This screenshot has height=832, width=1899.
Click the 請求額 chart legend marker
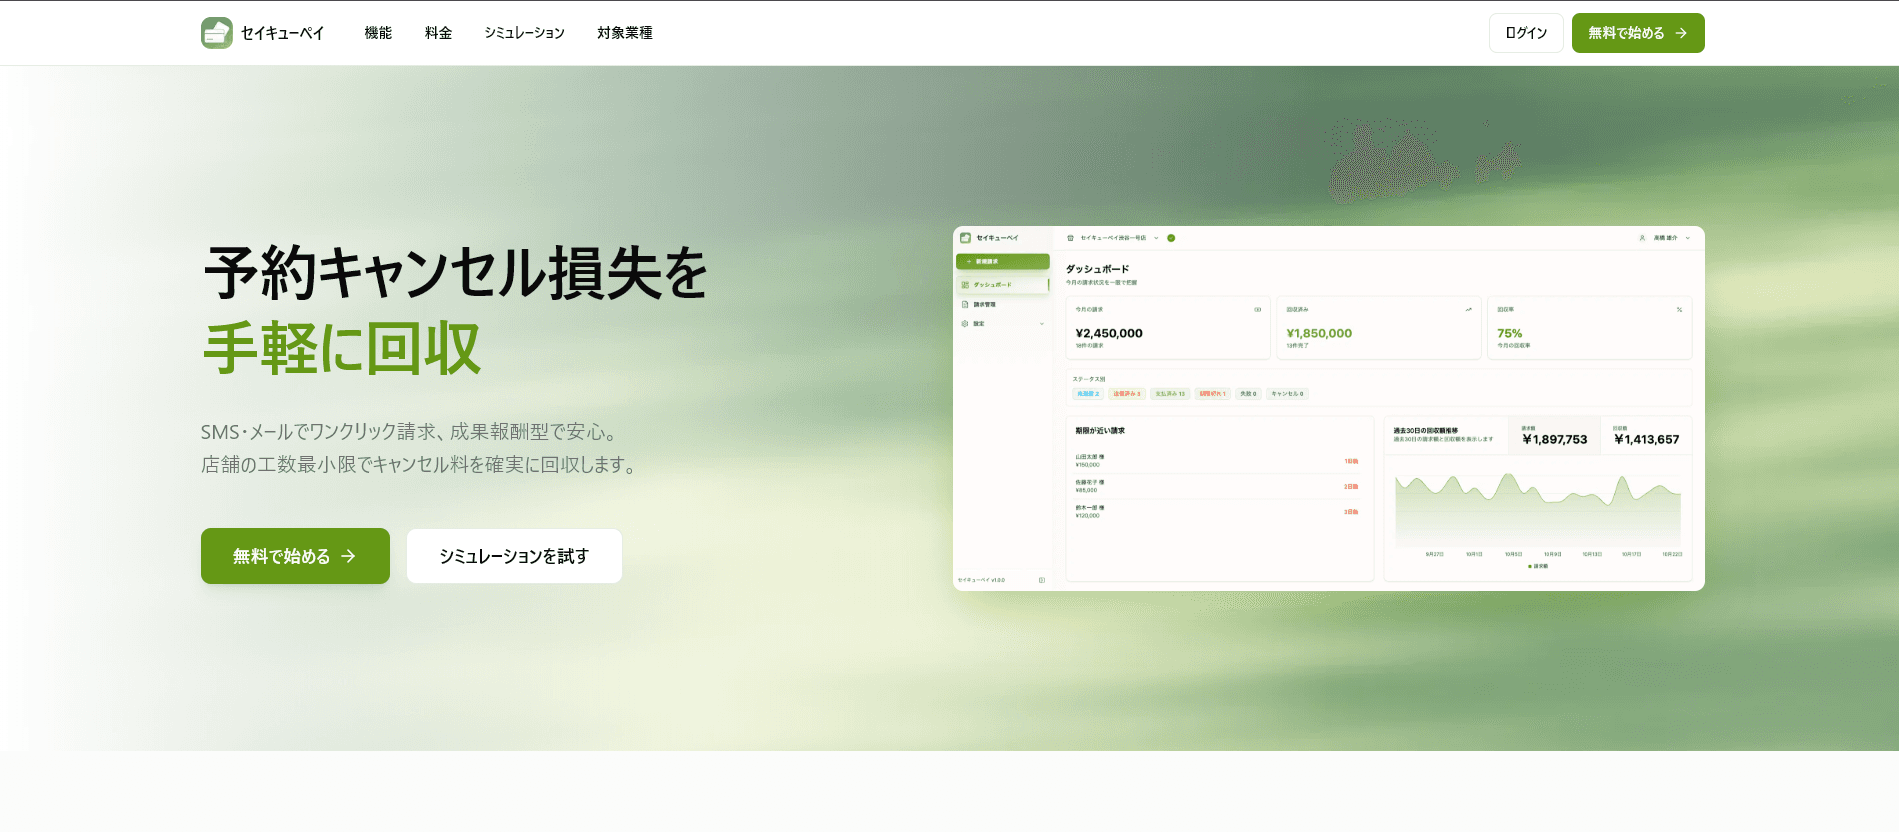pyautogui.click(x=1530, y=566)
